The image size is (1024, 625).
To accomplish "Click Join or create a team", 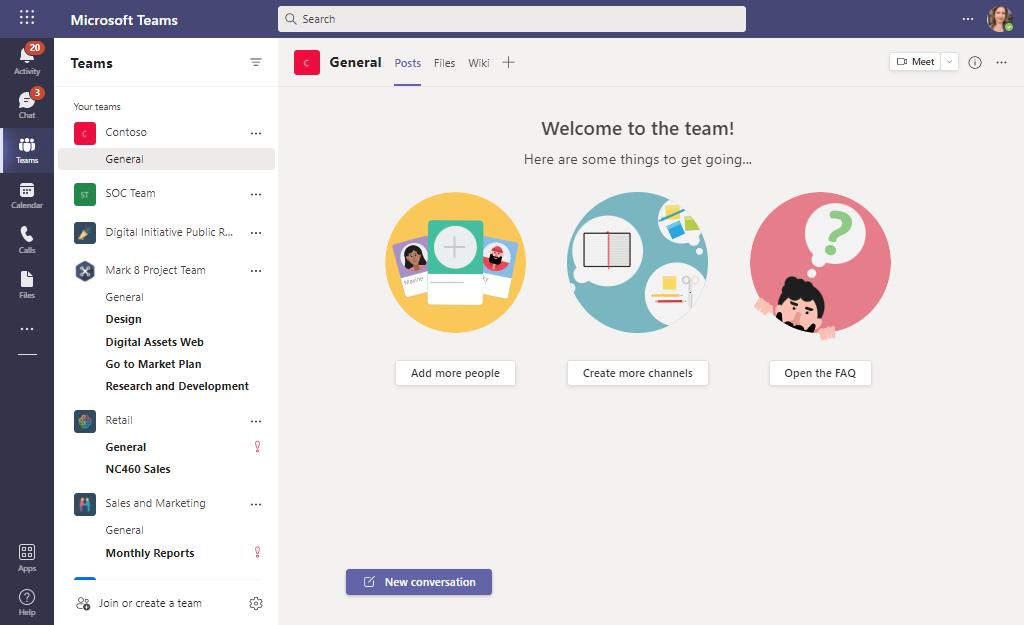I will coord(138,603).
